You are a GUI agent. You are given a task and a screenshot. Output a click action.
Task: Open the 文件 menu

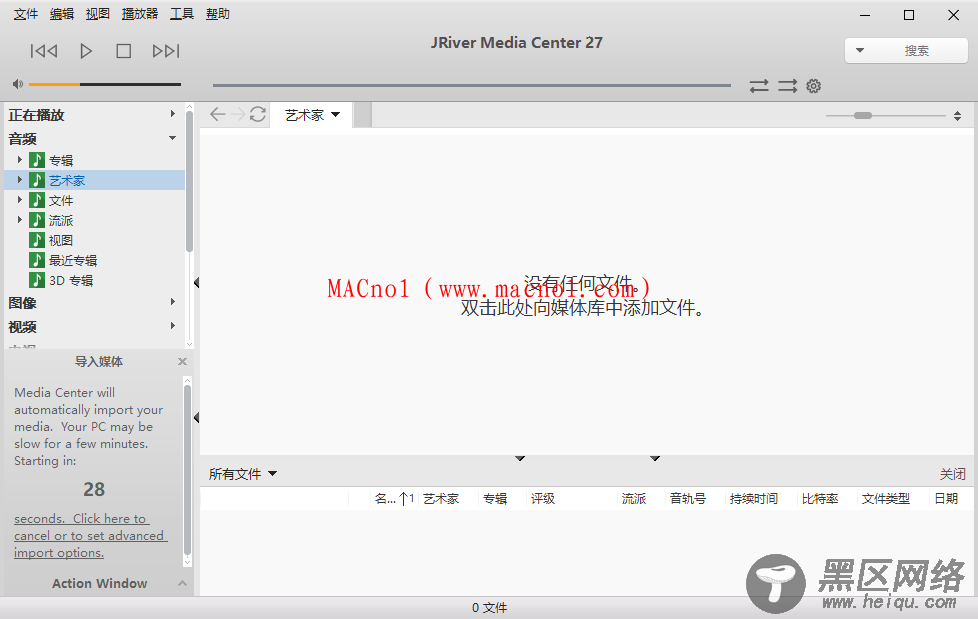(x=26, y=14)
